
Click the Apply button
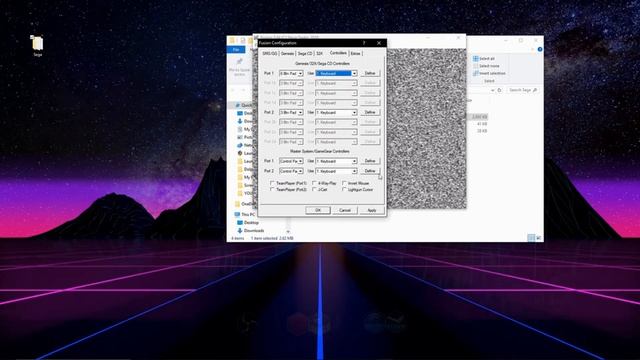click(x=371, y=210)
